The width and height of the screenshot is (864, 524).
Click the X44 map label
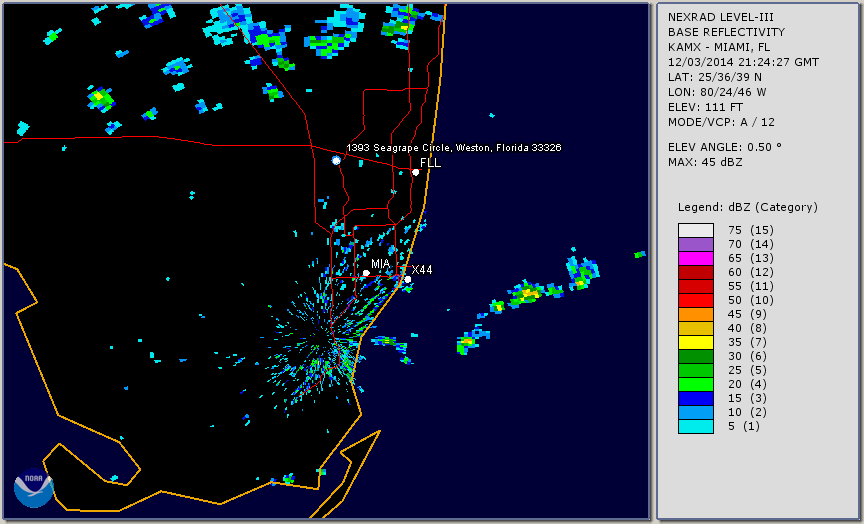[422, 269]
